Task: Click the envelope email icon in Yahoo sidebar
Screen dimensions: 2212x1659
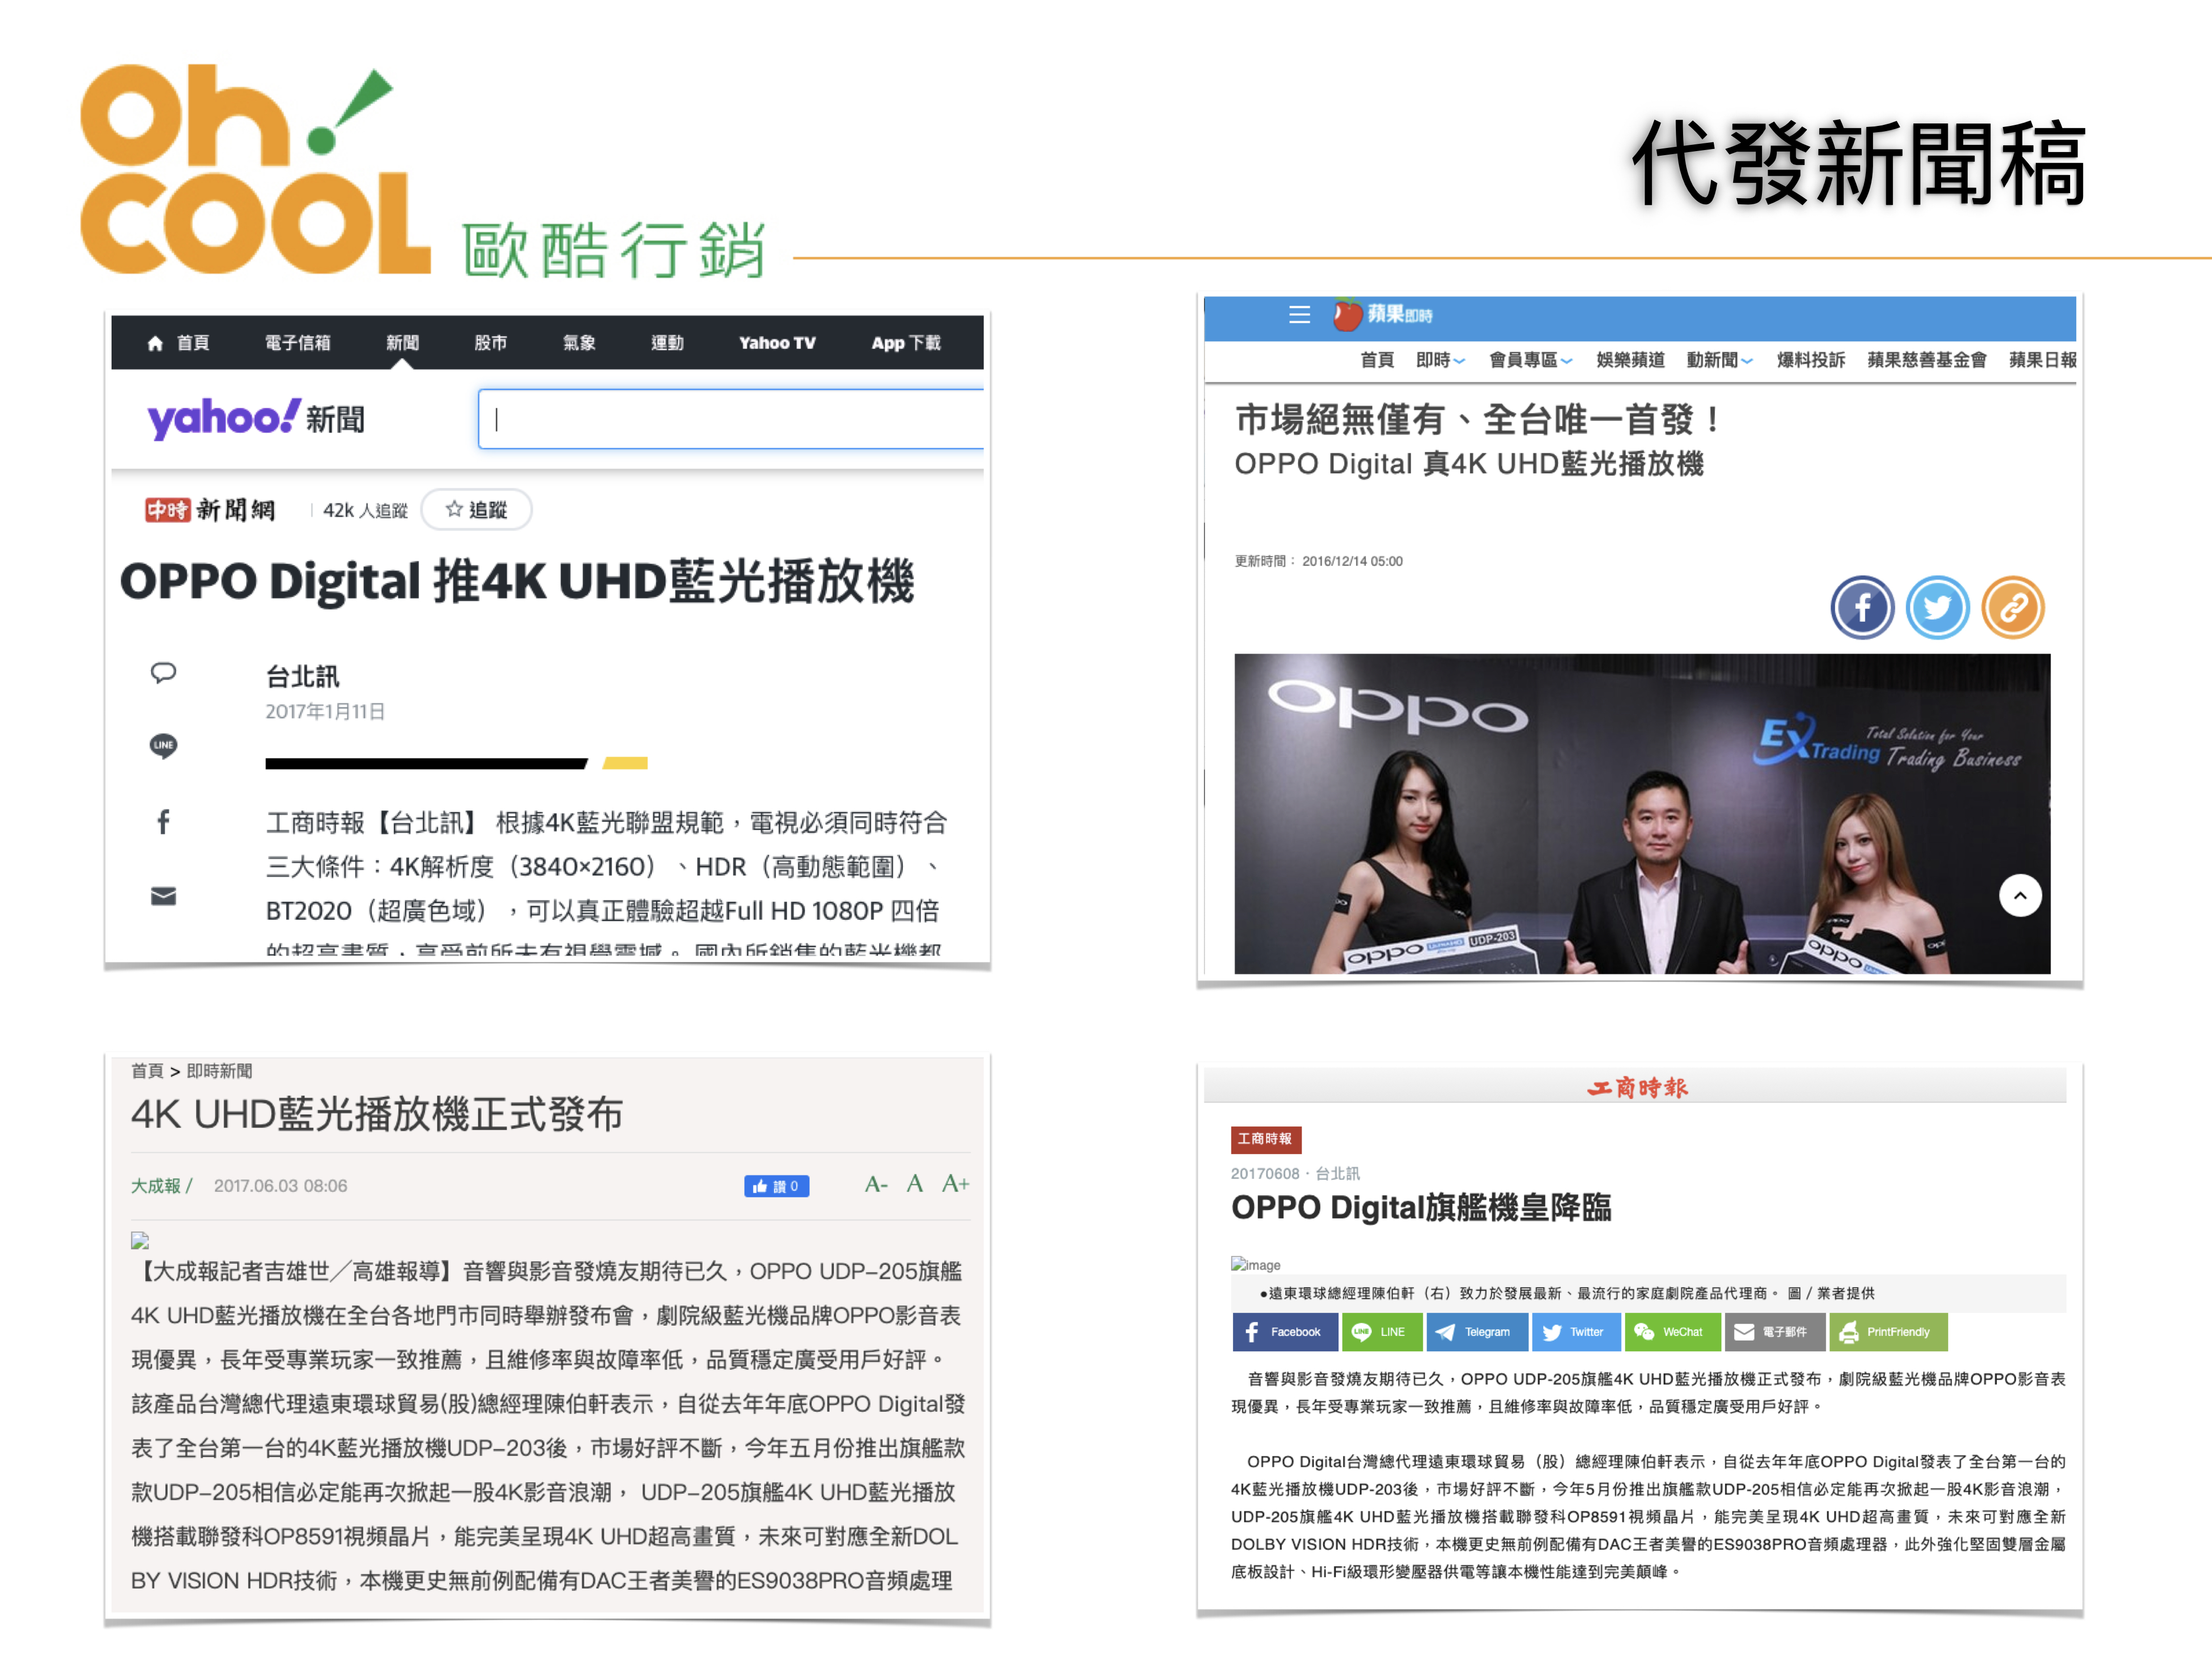Action: (x=163, y=896)
